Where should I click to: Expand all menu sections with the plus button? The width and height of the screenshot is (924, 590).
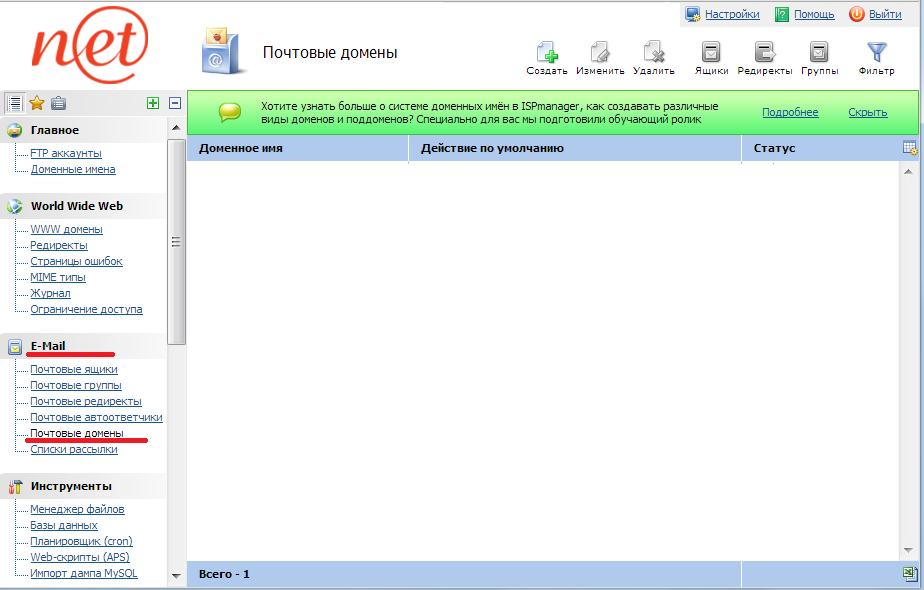tap(153, 103)
